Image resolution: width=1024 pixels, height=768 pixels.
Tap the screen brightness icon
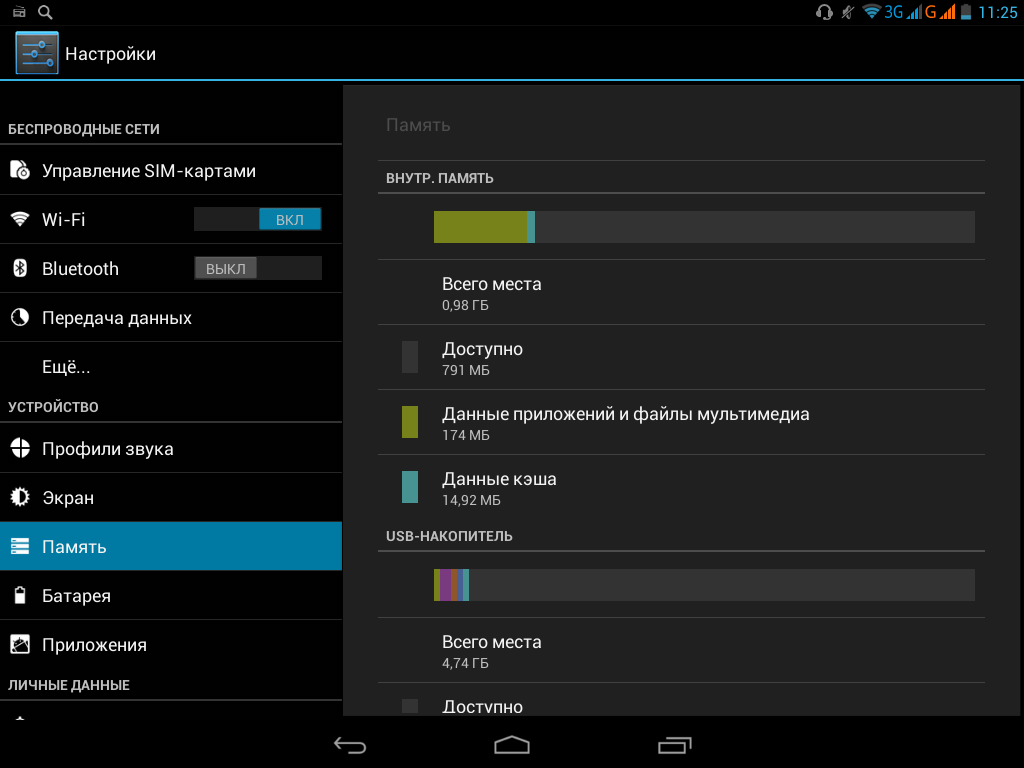pyautogui.click(x=20, y=497)
